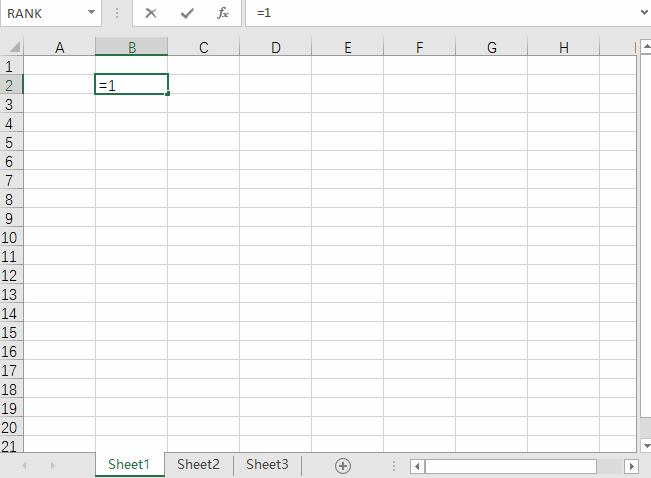The width and height of the screenshot is (651, 478).
Task: Select column F header
Action: (x=419, y=47)
